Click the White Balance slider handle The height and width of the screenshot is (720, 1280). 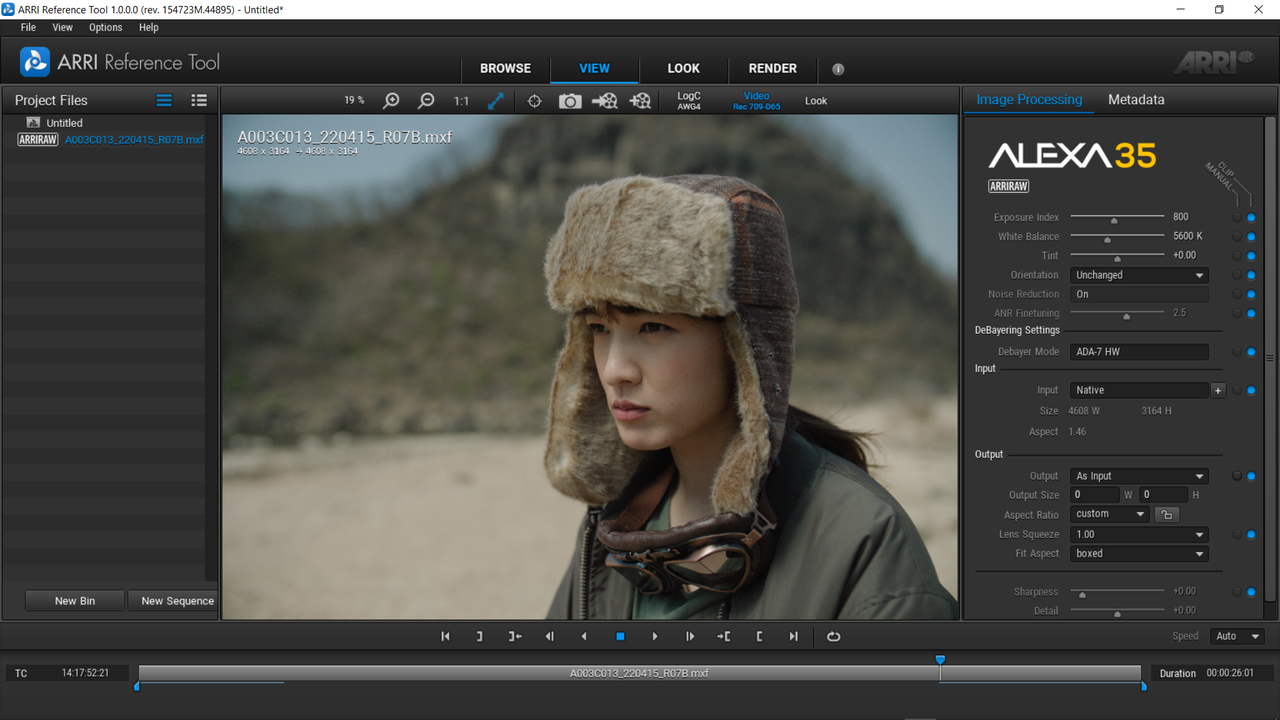coord(1107,240)
